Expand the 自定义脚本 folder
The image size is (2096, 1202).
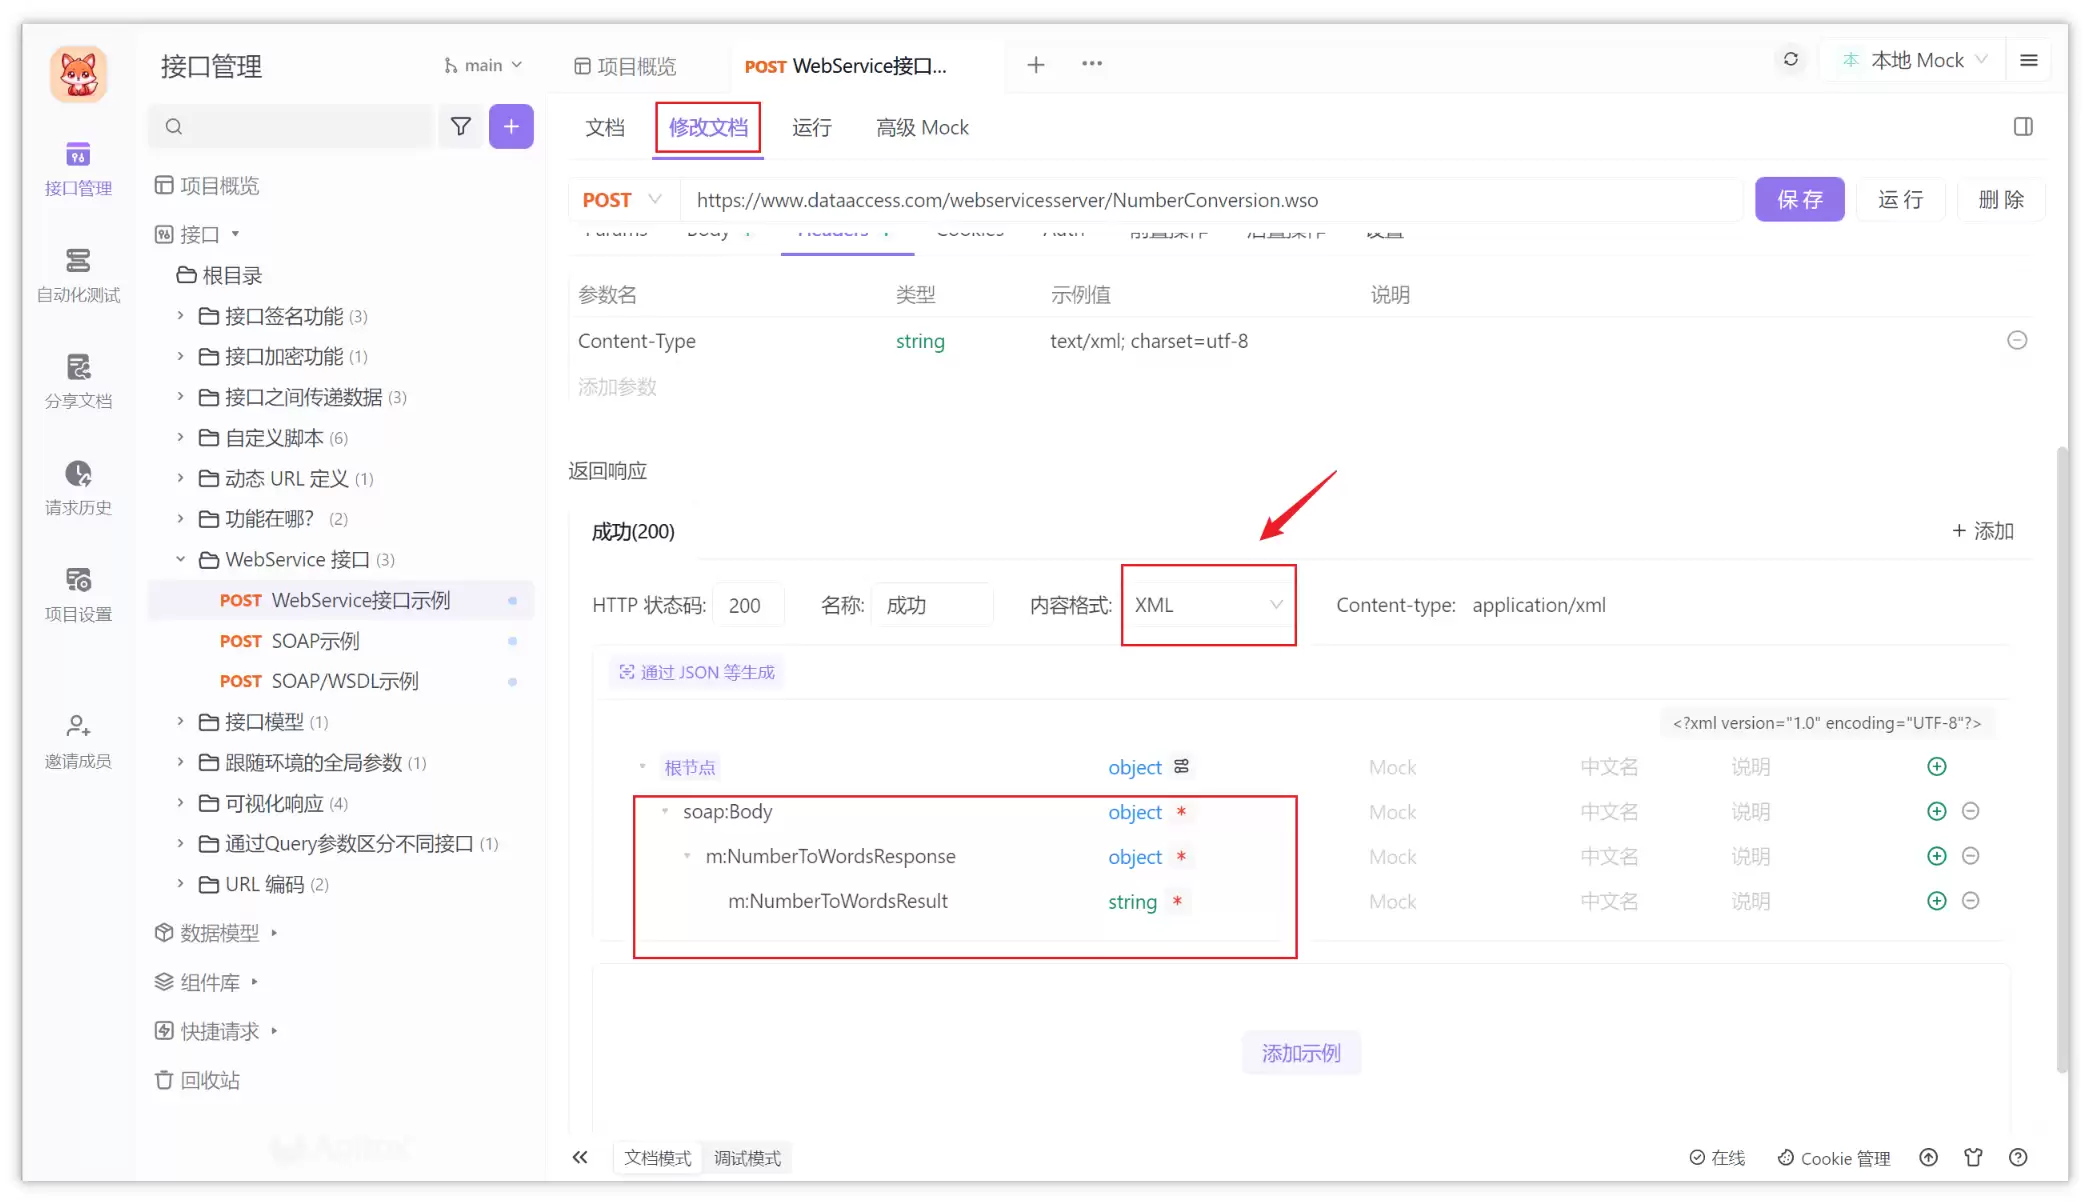[180, 438]
